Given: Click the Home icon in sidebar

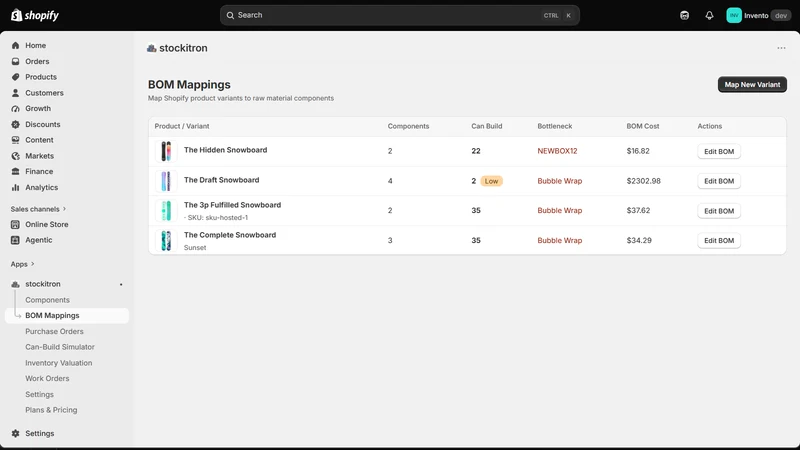Looking at the screenshot, I should [15, 45].
